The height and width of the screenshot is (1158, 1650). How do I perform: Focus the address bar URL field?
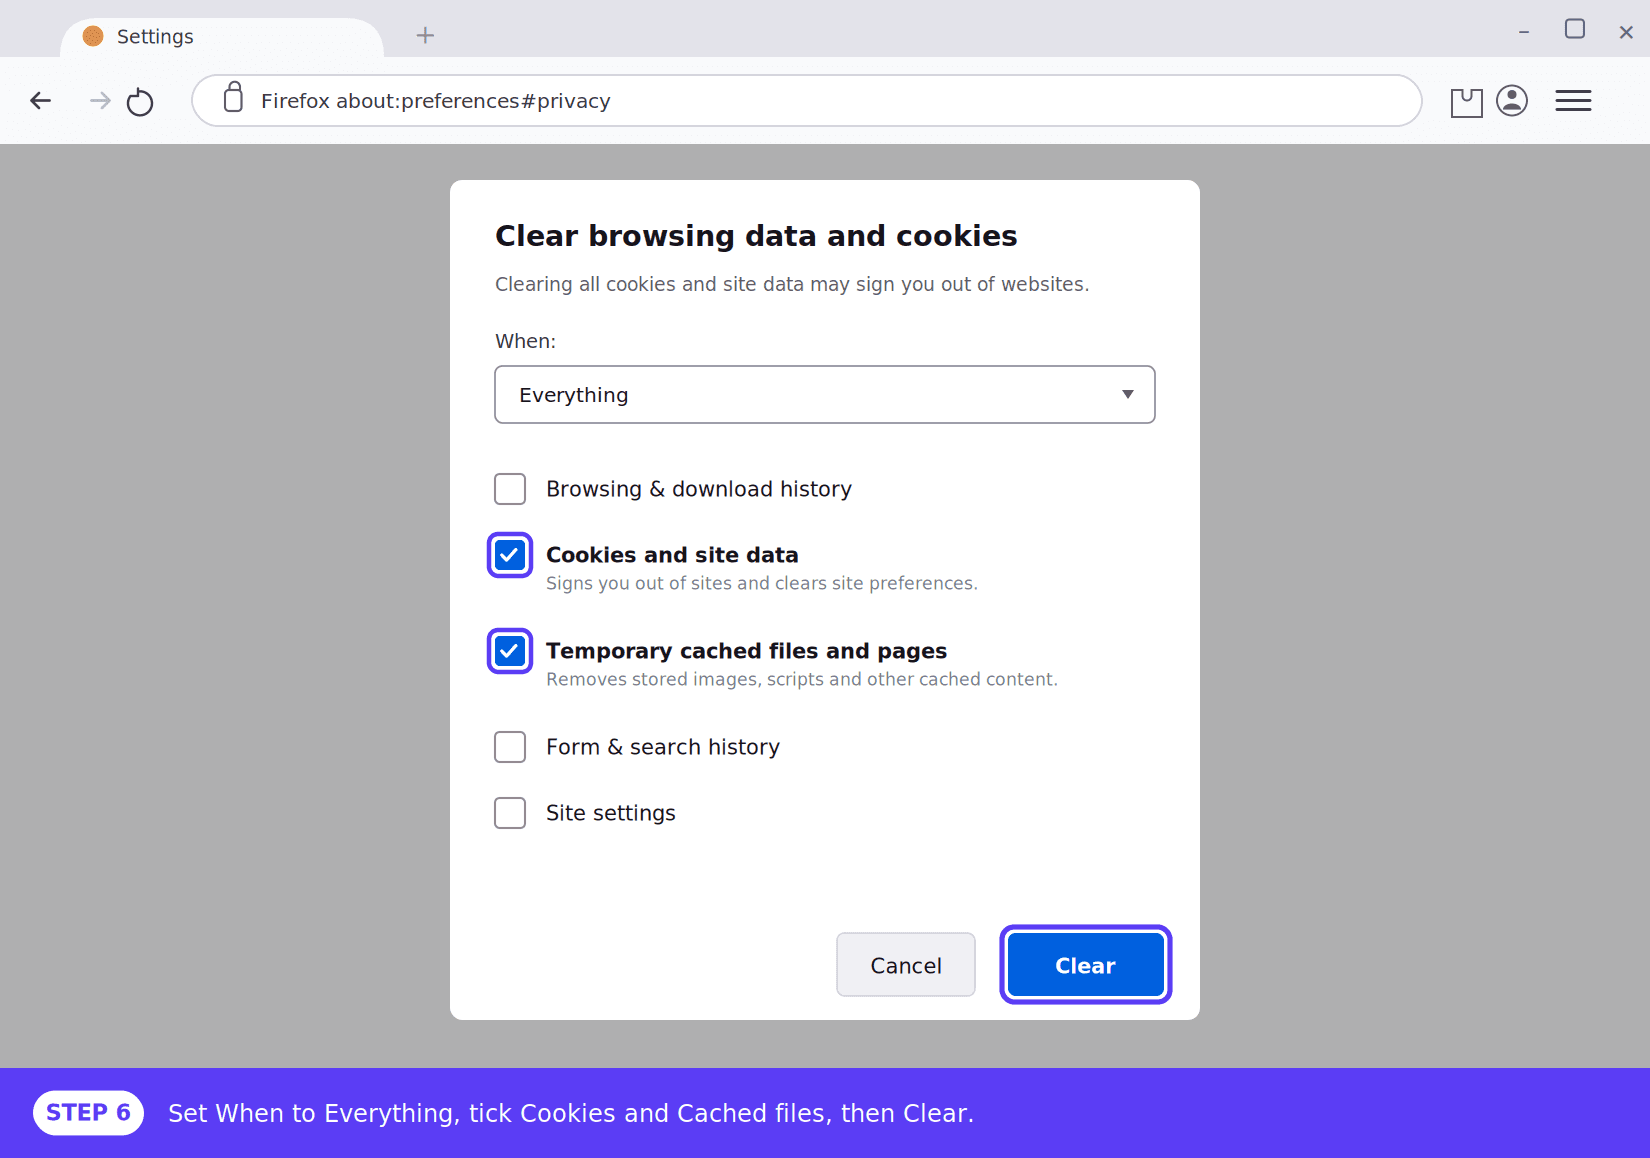(807, 100)
